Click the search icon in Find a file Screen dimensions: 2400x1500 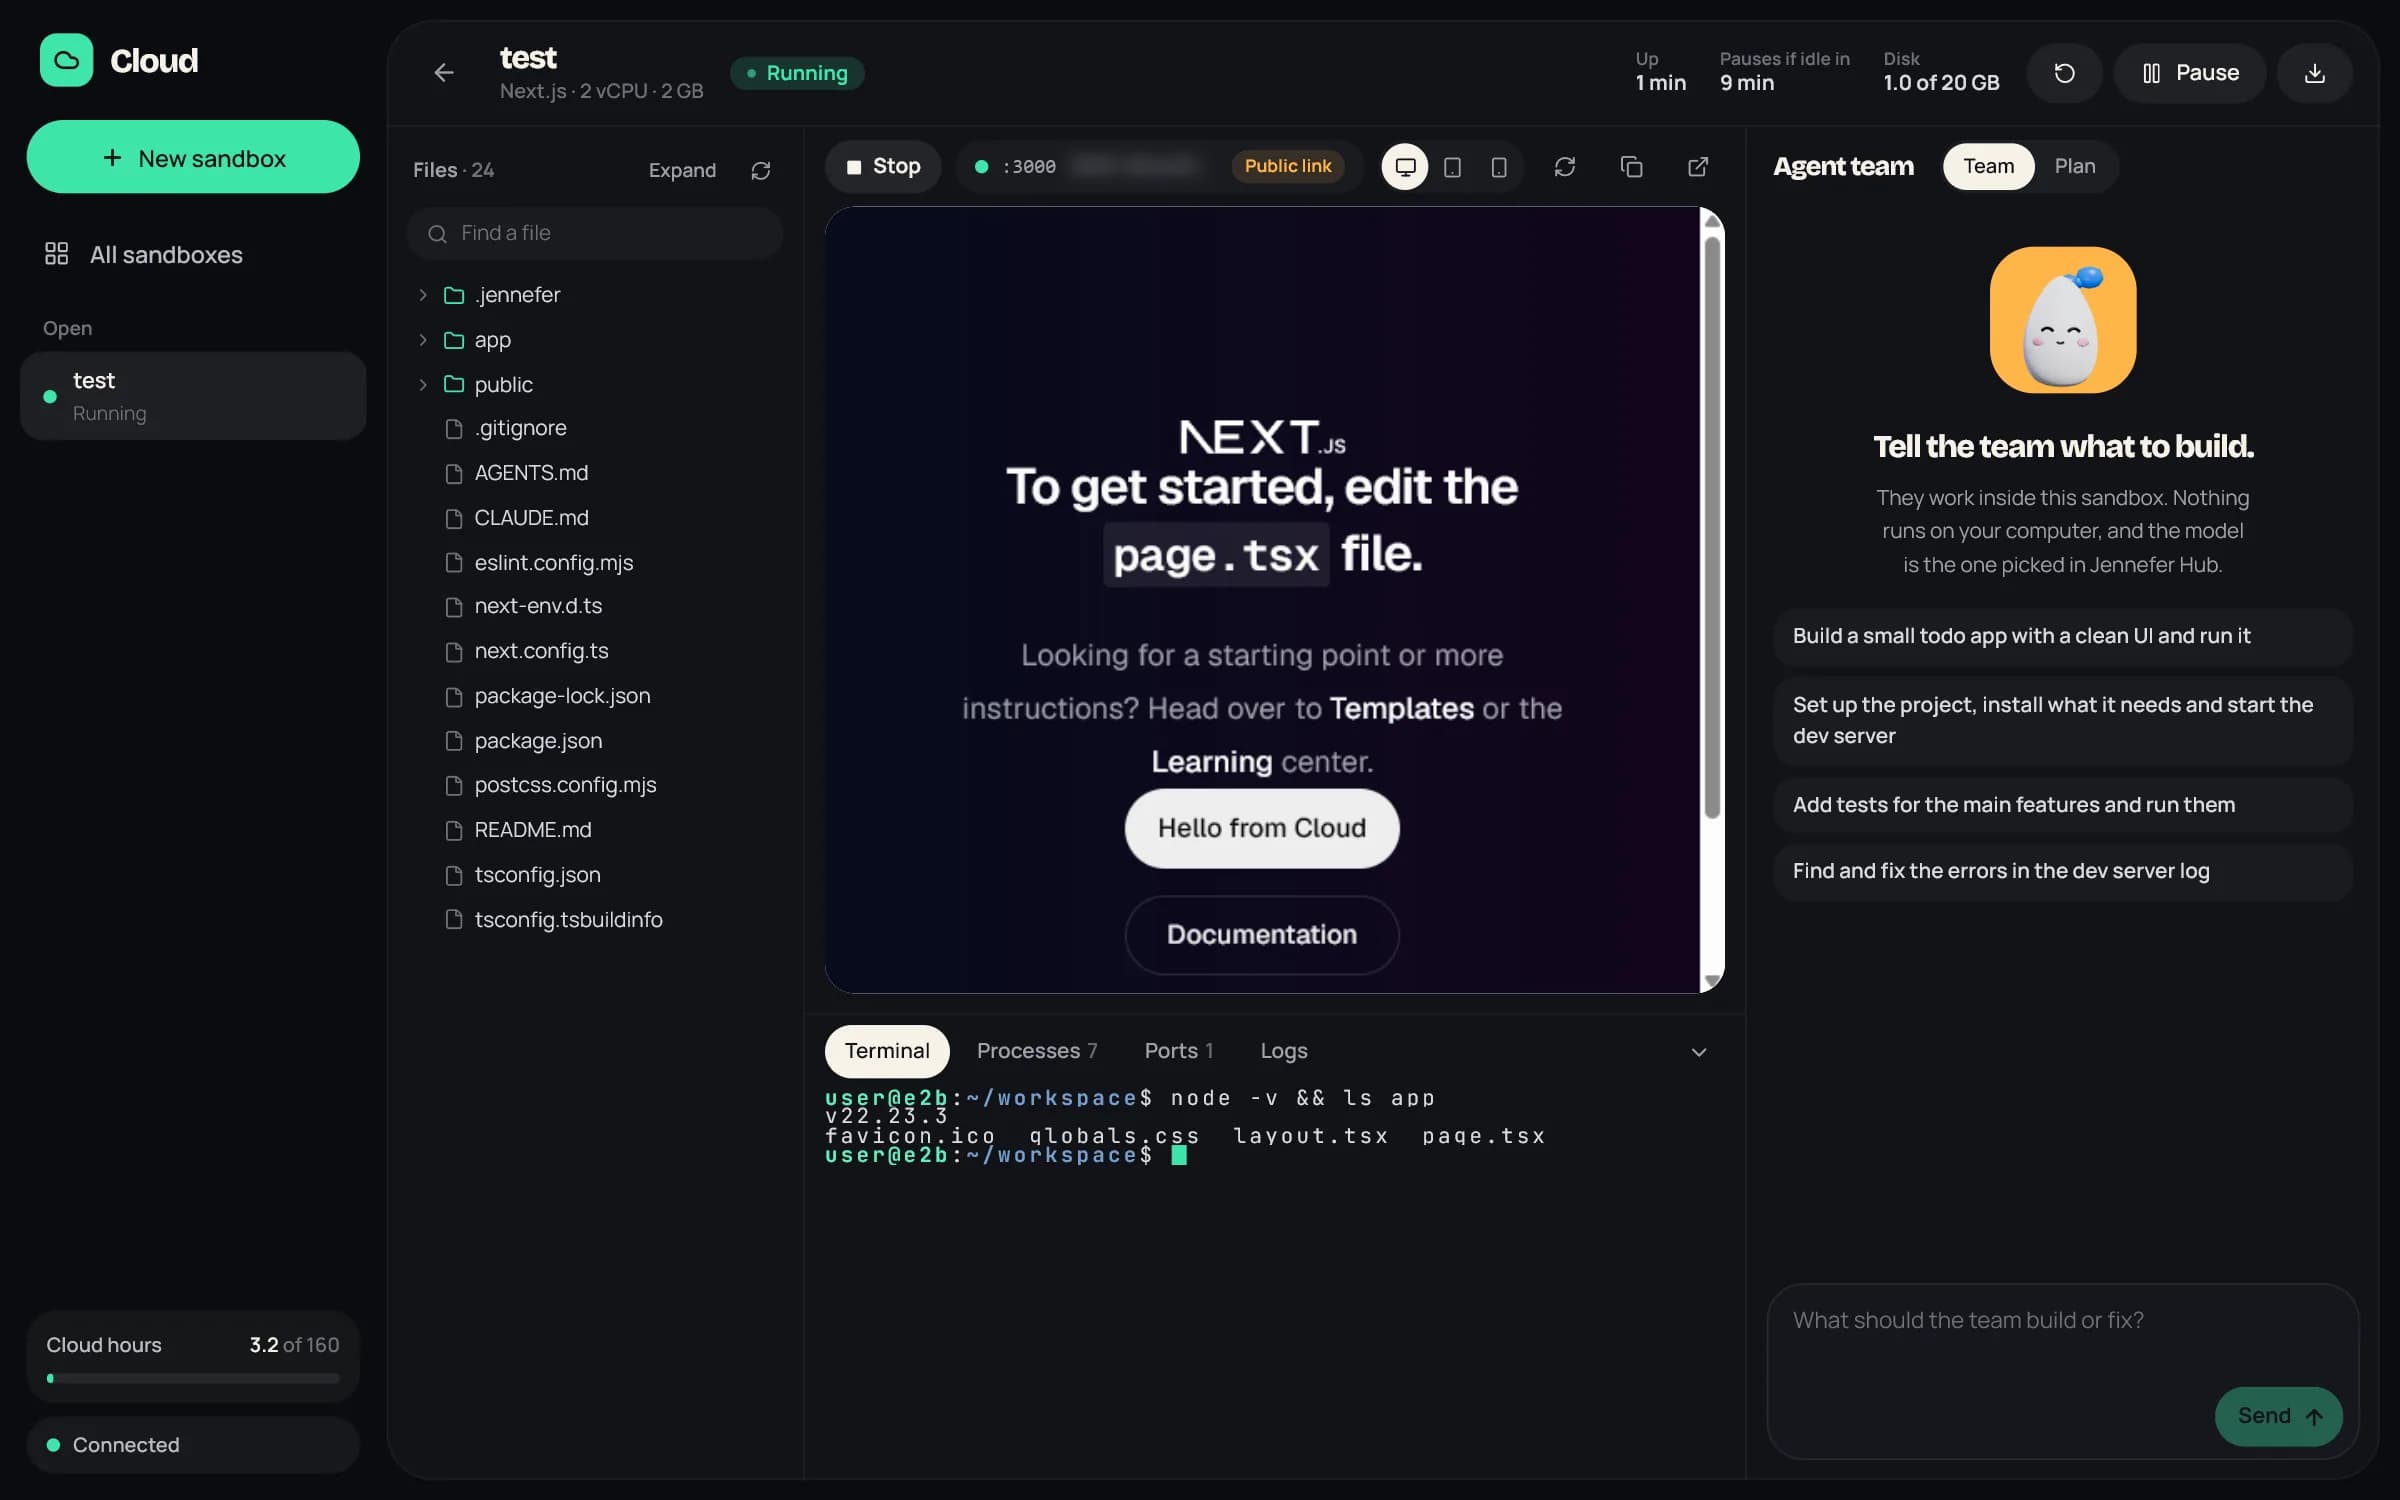[x=437, y=233]
